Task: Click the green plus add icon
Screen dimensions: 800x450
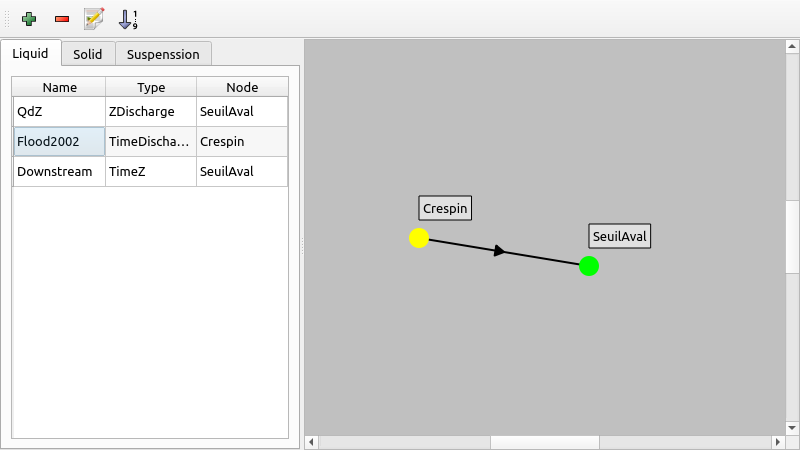Action: pyautogui.click(x=29, y=18)
